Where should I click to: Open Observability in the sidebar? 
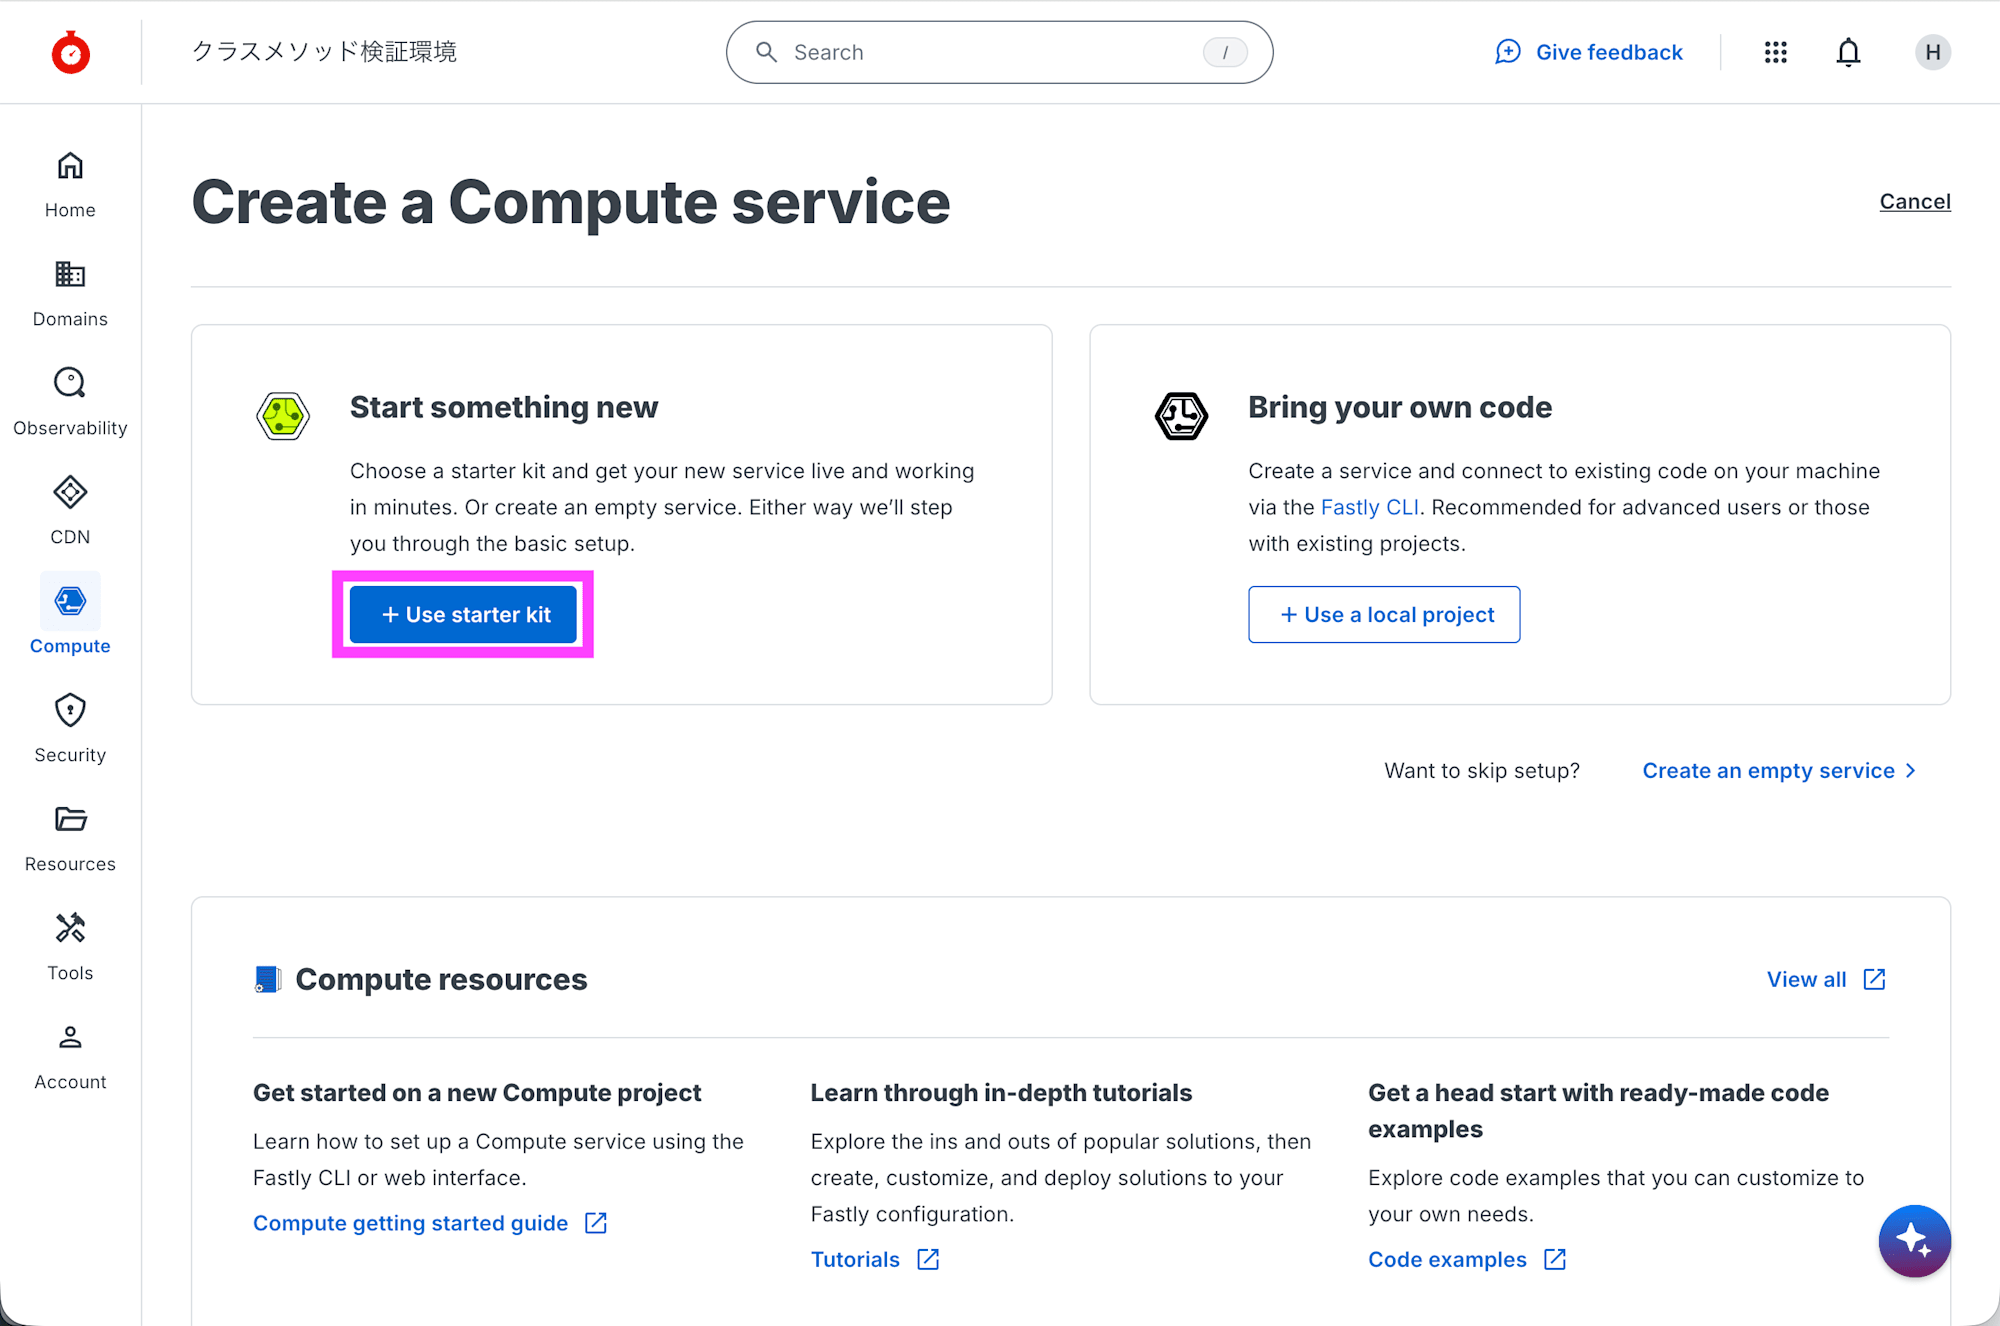tap(70, 401)
